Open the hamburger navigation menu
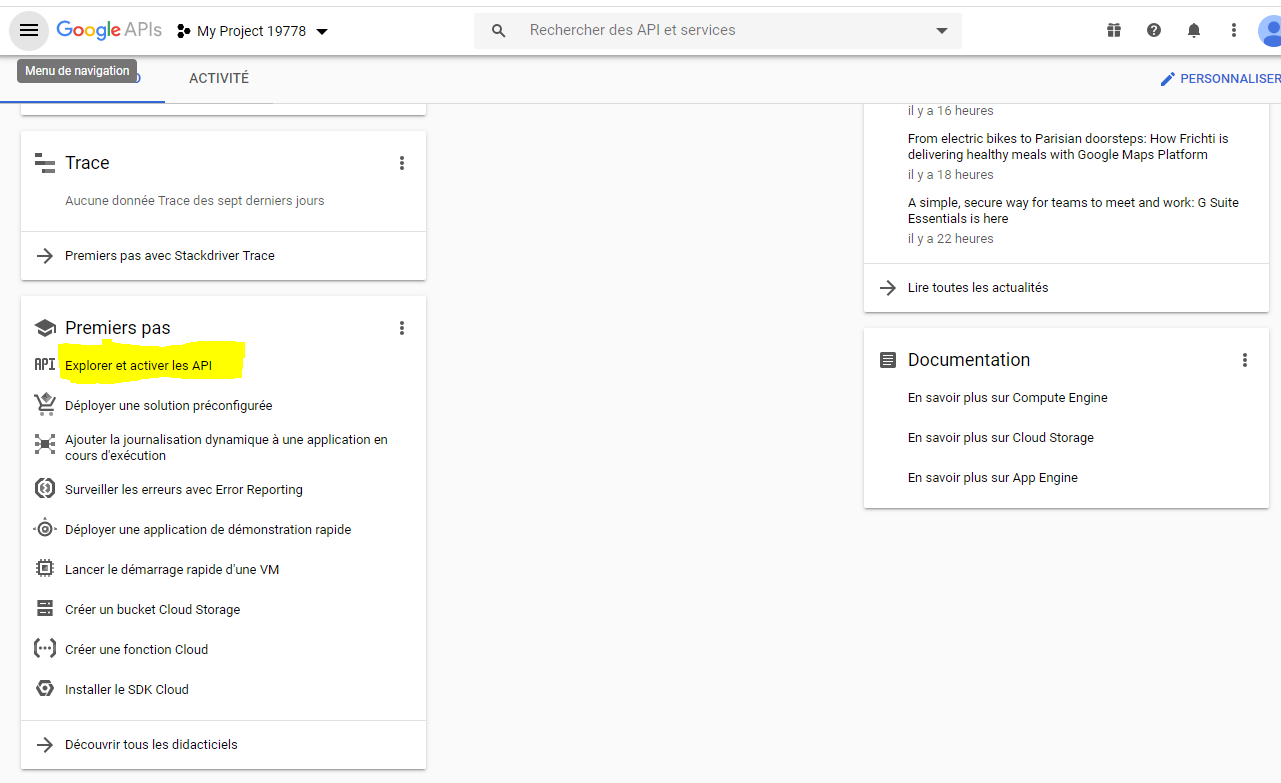Screen dimensions: 1281x783 pos(29,31)
